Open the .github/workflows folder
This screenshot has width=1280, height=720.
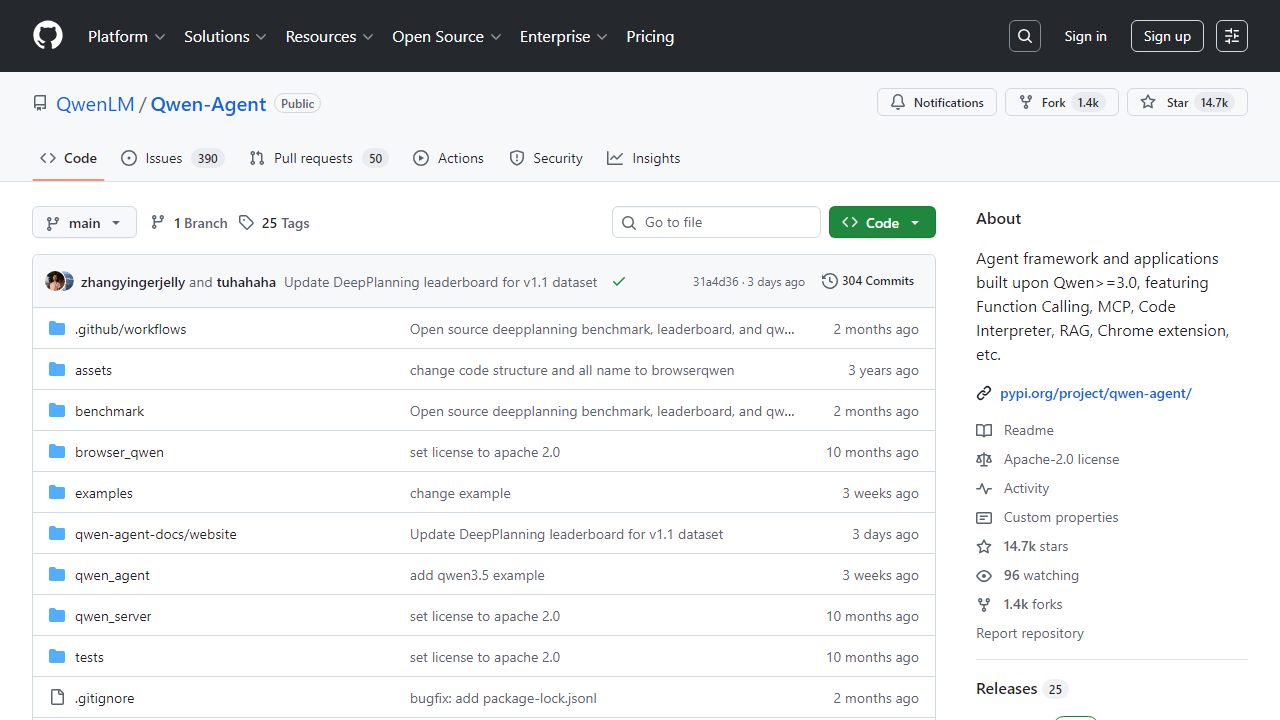click(x=130, y=329)
